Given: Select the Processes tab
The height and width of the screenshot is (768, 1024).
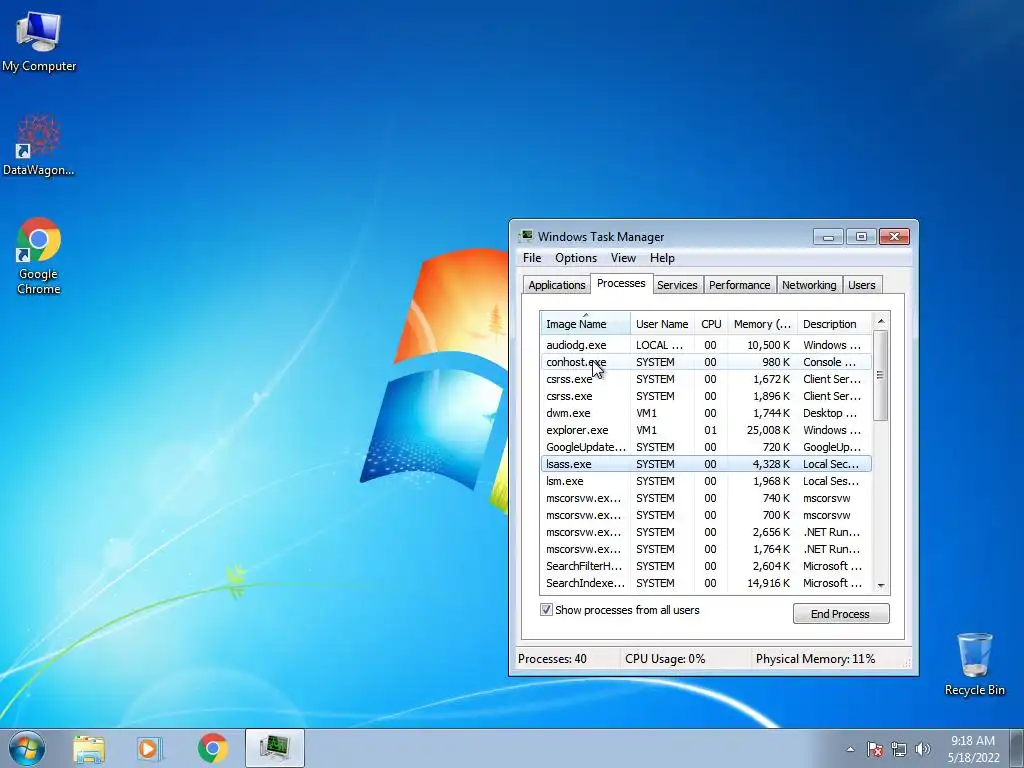Looking at the screenshot, I should pyautogui.click(x=621, y=283).
